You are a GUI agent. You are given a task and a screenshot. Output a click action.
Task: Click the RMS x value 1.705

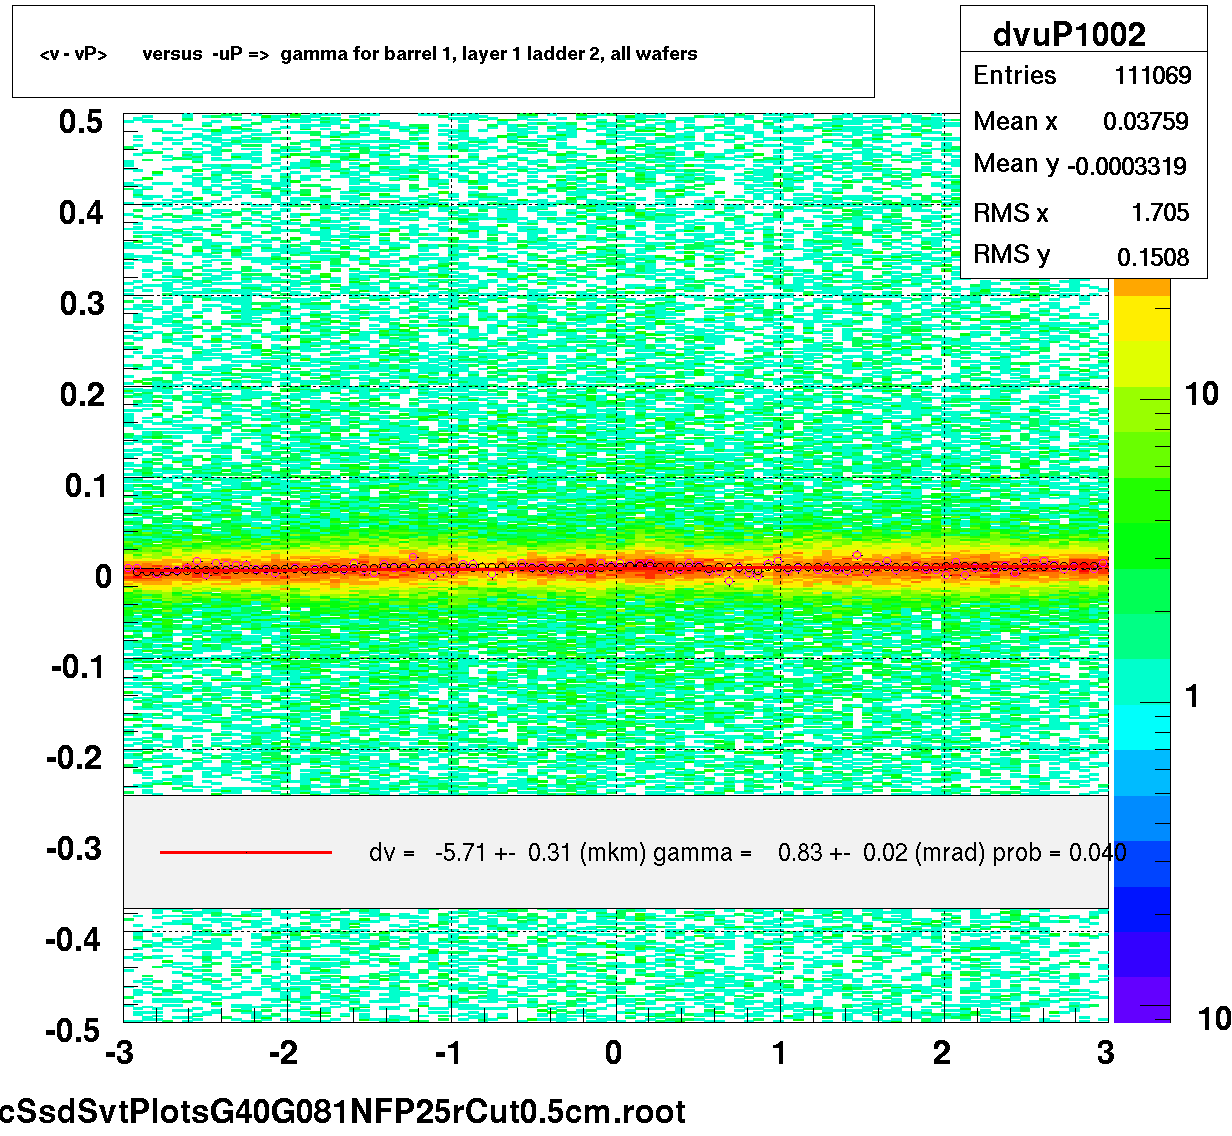(1160, 212)
